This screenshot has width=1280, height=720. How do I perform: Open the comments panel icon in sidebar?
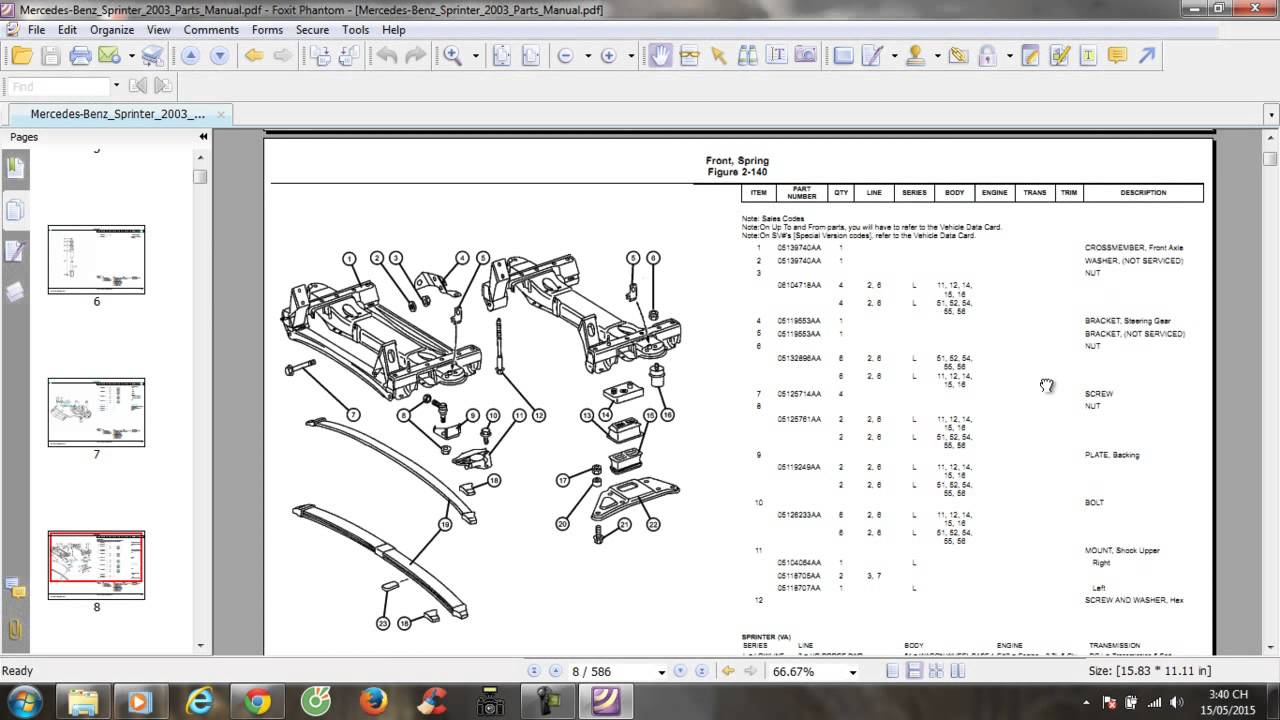pyautogui.click(x=15, y=588)
